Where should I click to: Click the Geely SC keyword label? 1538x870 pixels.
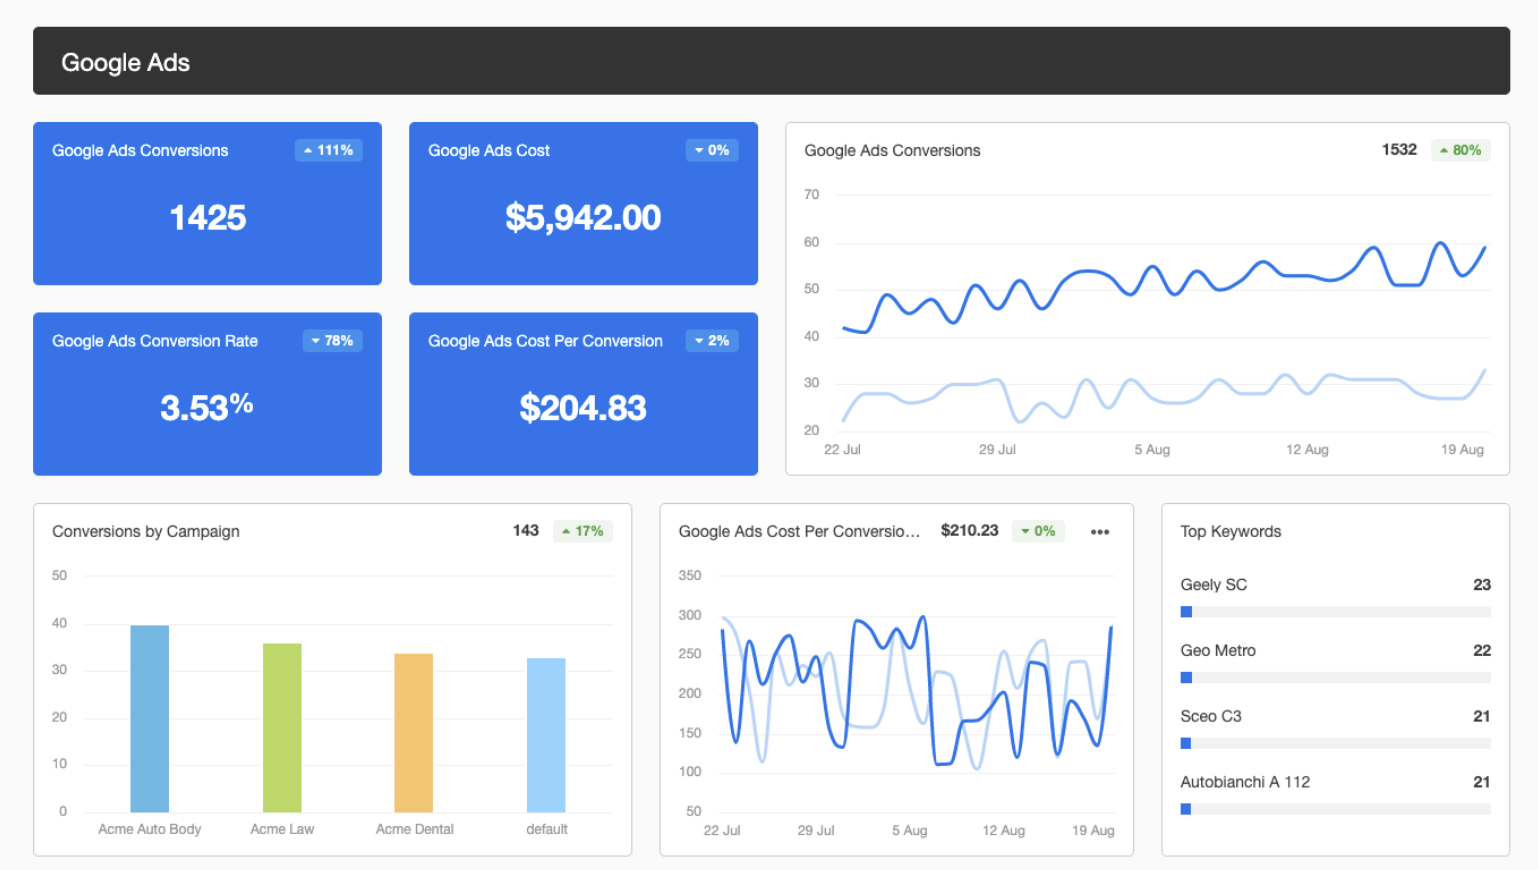[x=1213, y=585]
